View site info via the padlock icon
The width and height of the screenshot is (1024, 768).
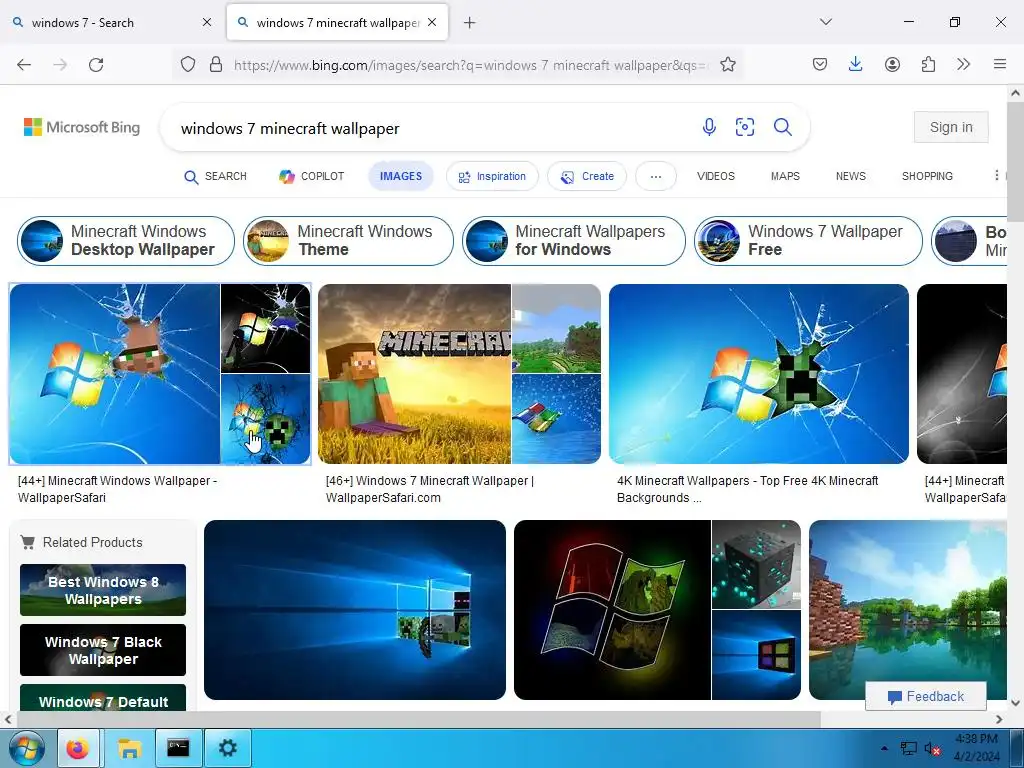click(x=216, y=65)
